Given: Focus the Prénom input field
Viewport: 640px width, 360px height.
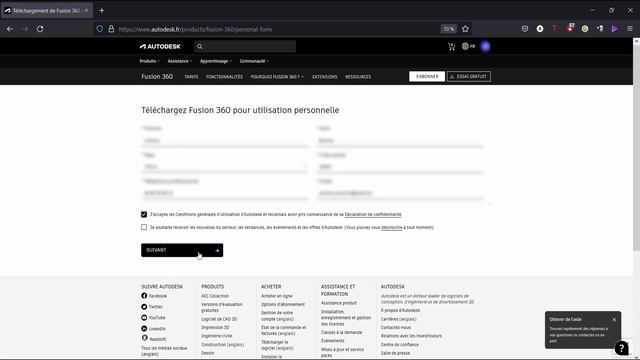Looking at the screenshot, I should point(224,141).
